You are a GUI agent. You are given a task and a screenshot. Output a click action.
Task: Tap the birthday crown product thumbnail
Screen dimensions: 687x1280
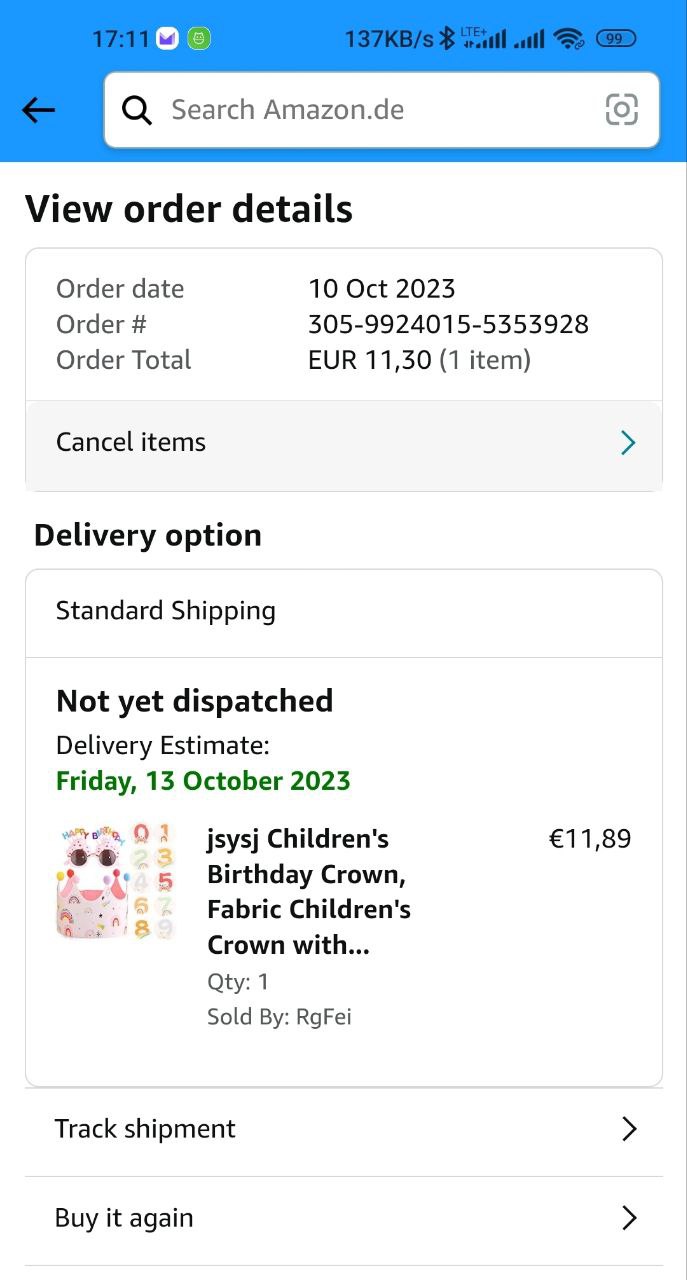[115, 881]
